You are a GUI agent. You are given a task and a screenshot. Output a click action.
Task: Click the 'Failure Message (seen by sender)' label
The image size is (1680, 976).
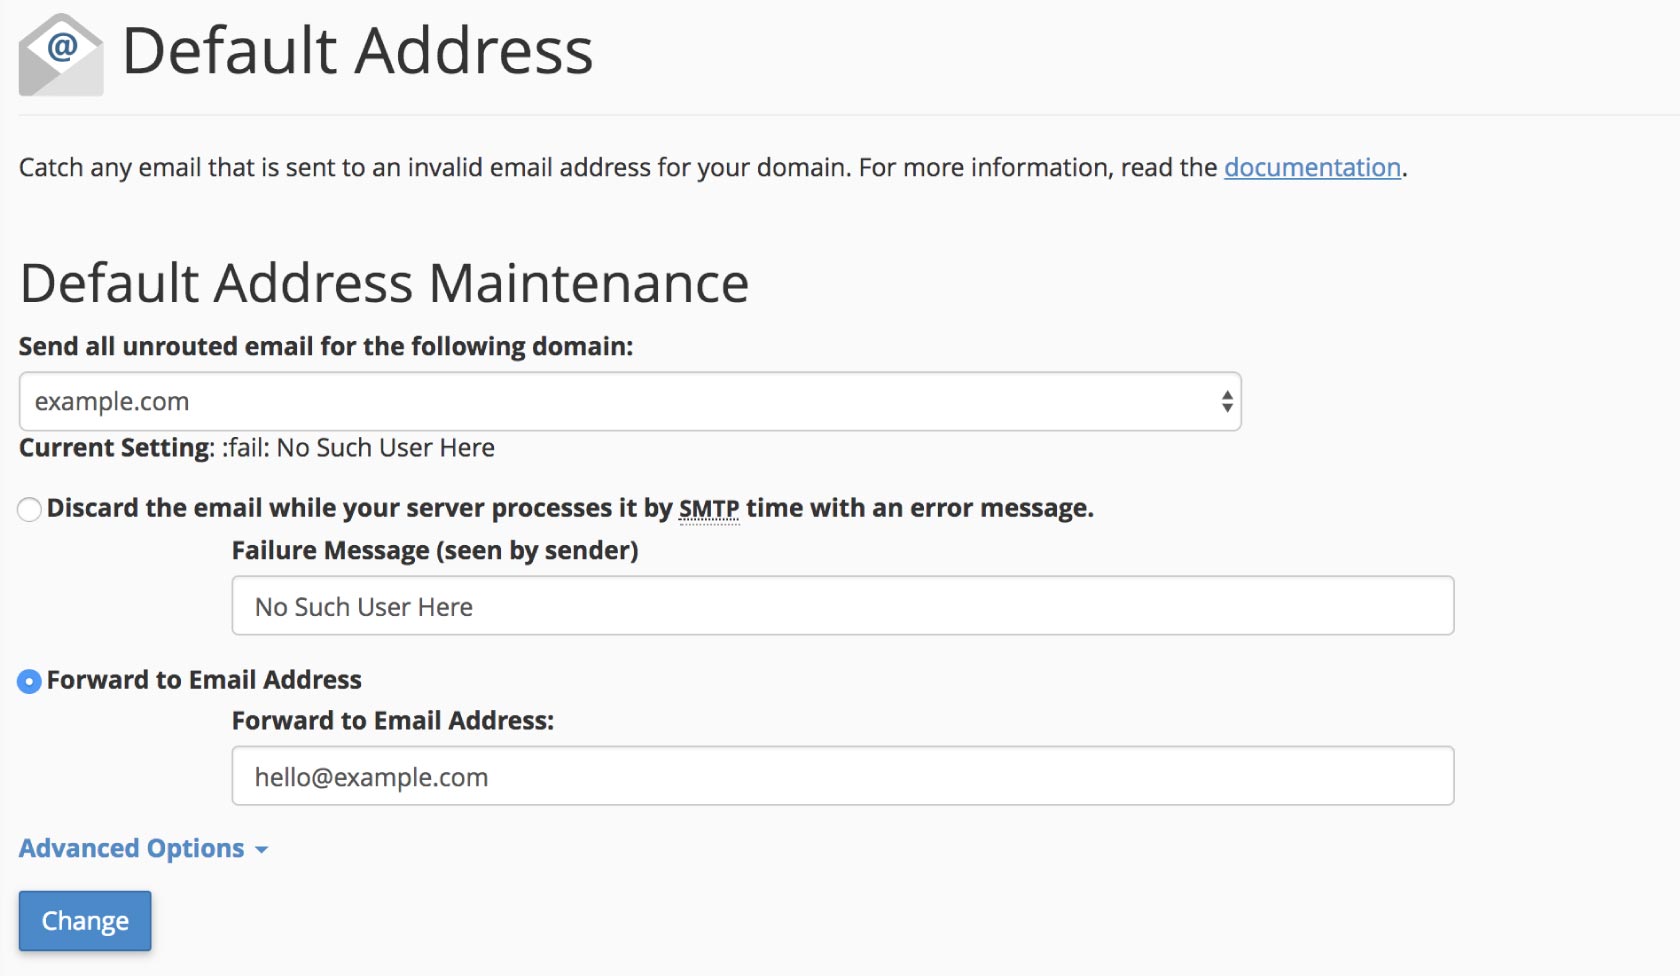435,551
